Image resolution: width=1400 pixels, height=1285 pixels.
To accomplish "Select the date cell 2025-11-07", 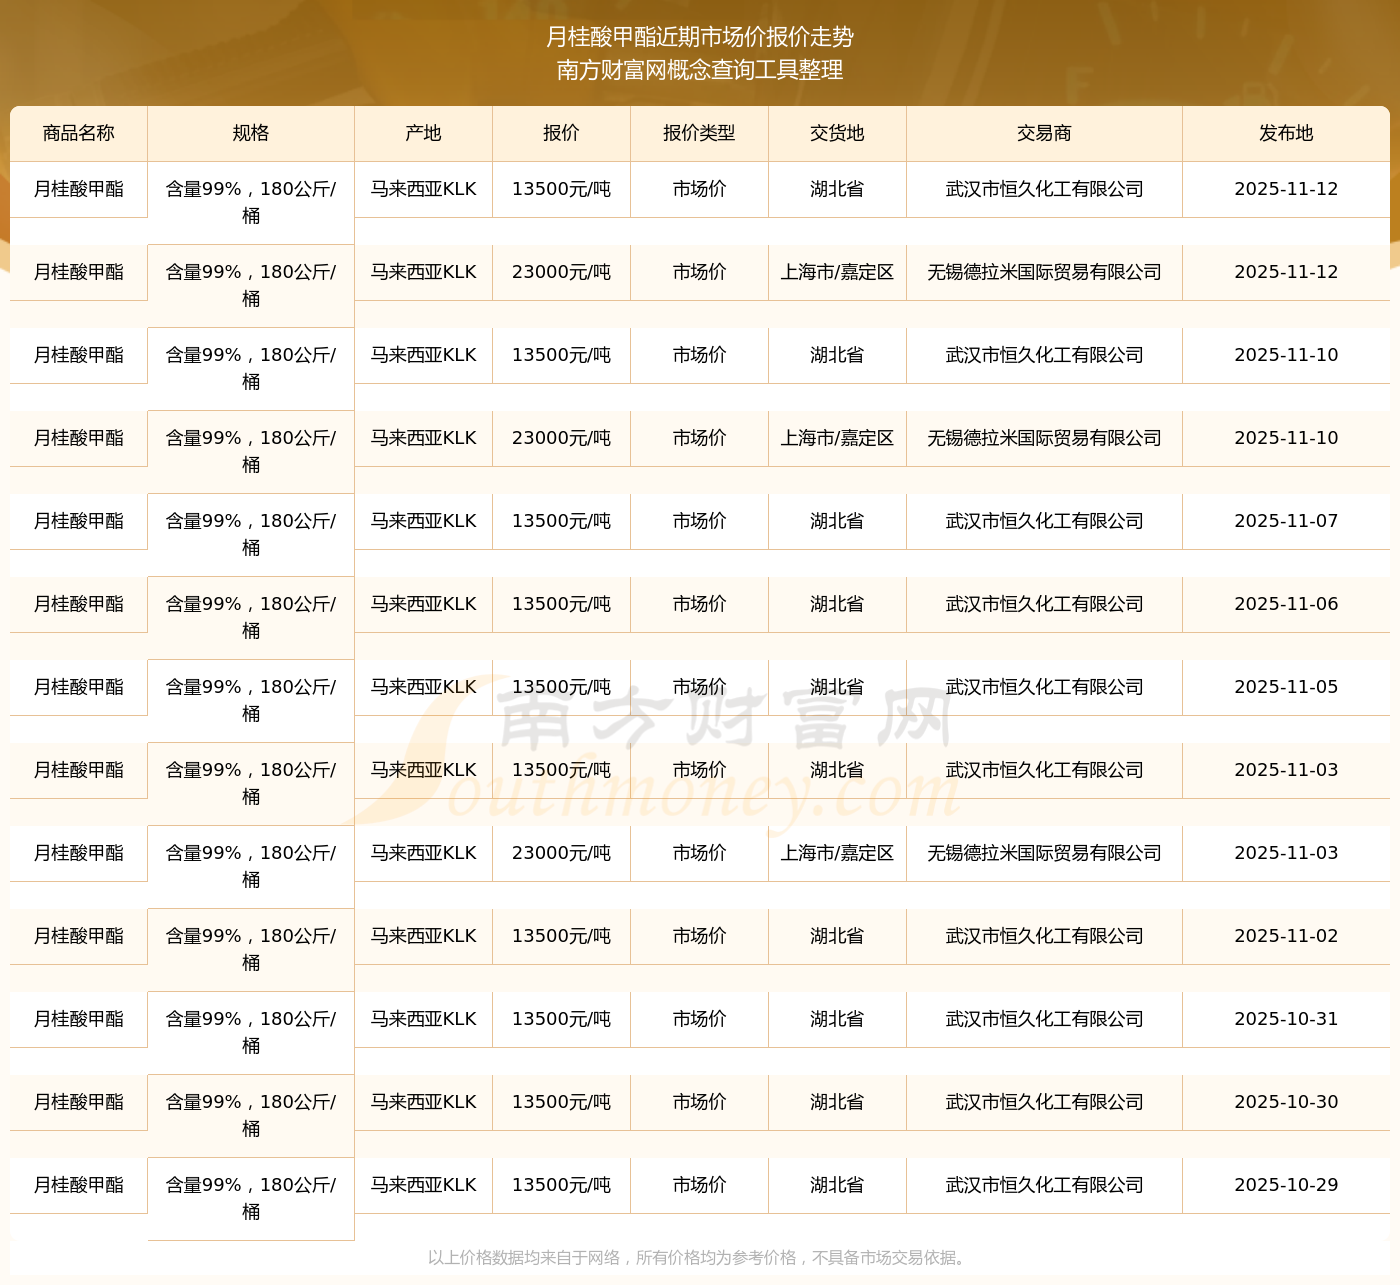I will click(x=1286, y=521).
